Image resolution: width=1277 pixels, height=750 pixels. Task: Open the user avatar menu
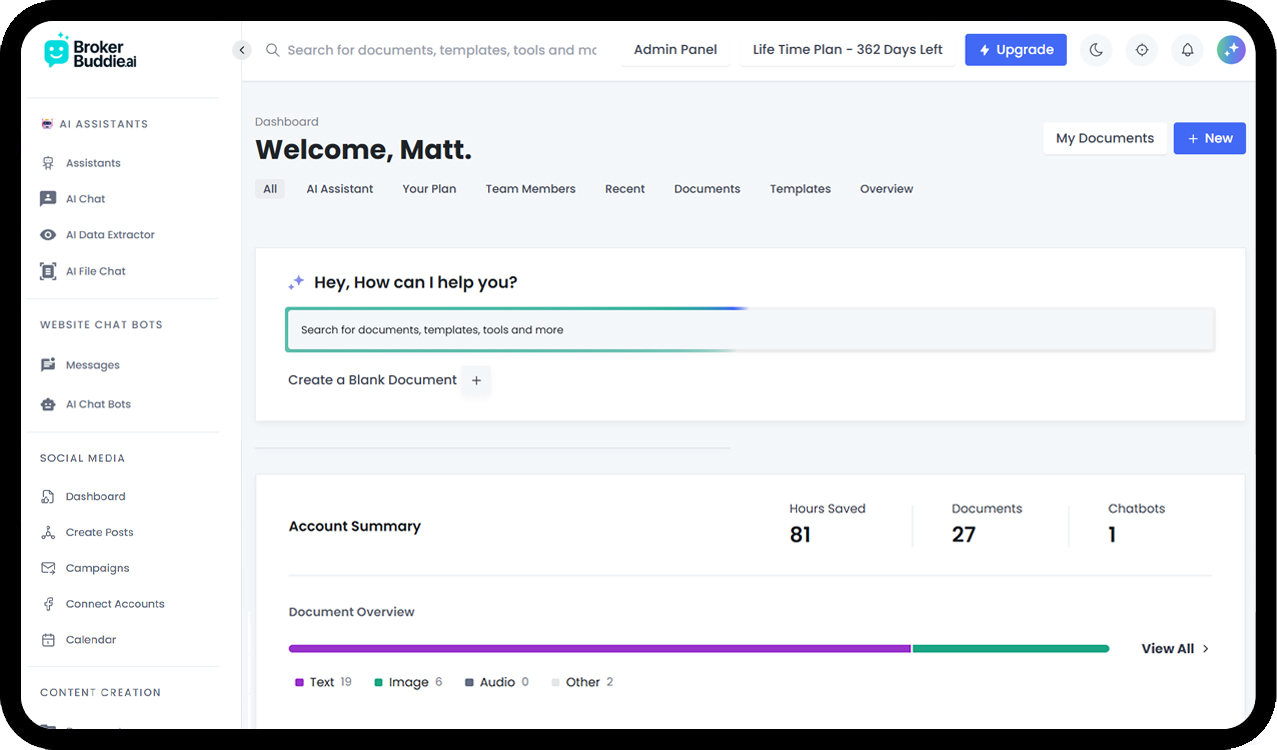tap(1231, 50)
